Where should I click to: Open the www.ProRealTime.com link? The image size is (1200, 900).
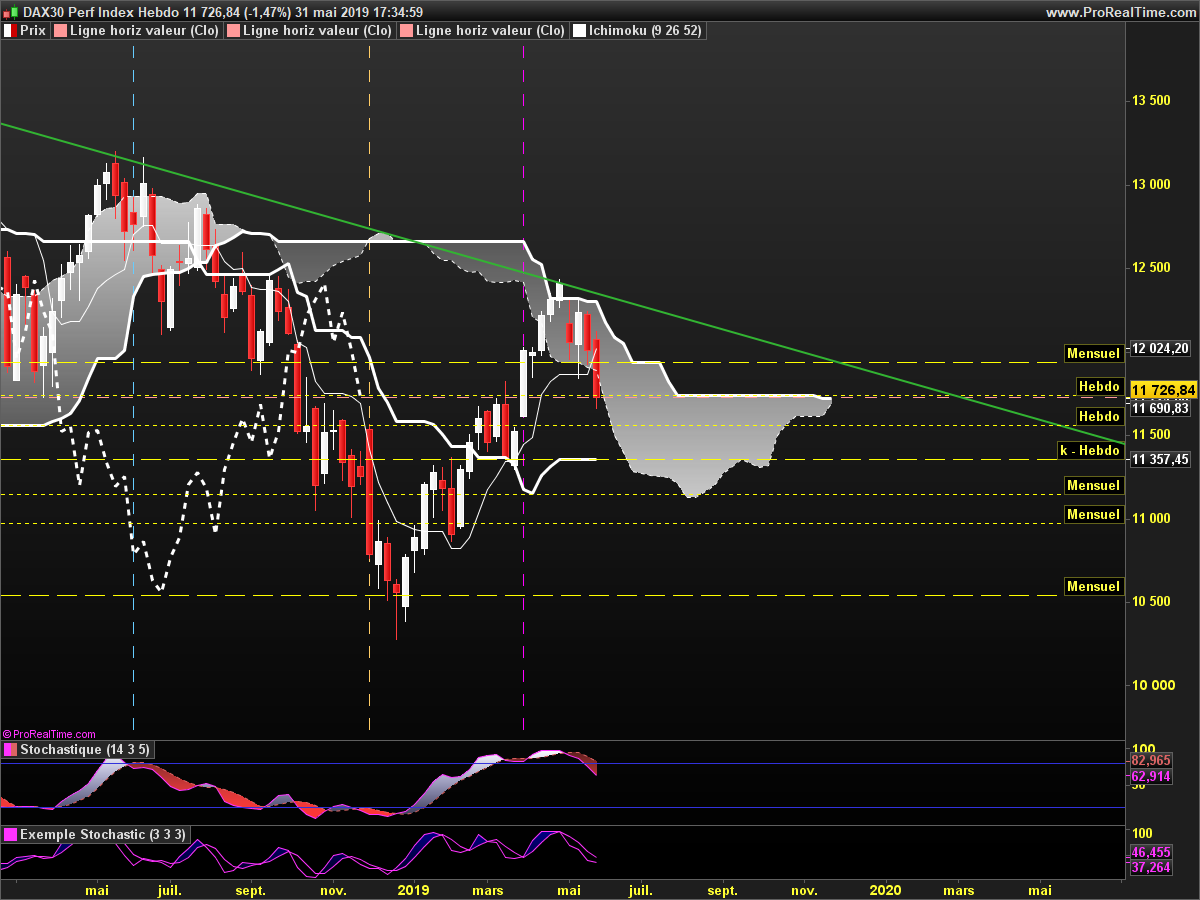pyautogui.click(x=1120, y=12)
